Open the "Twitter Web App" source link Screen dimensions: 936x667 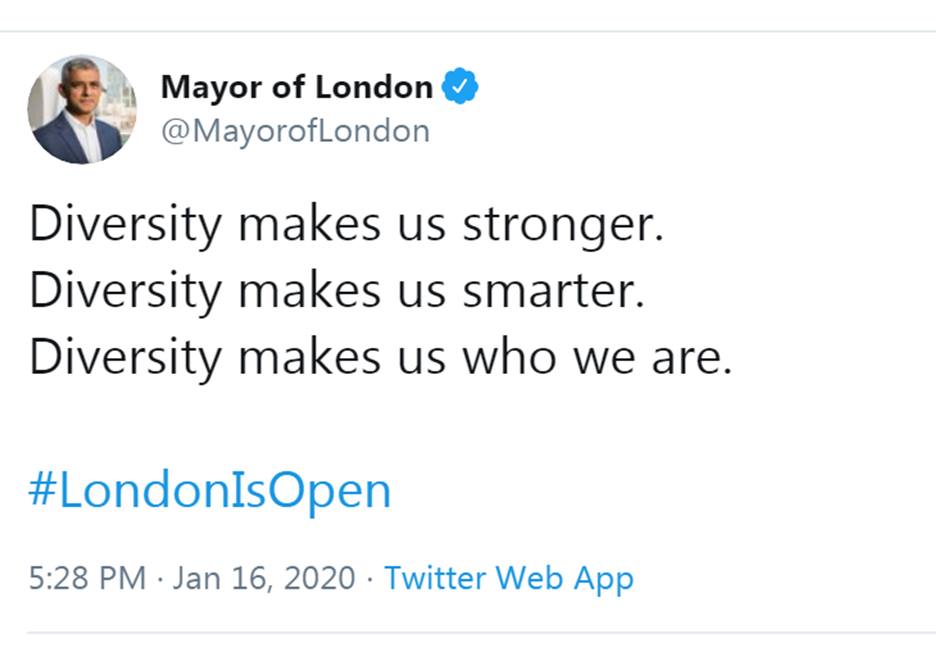(508, 578)
